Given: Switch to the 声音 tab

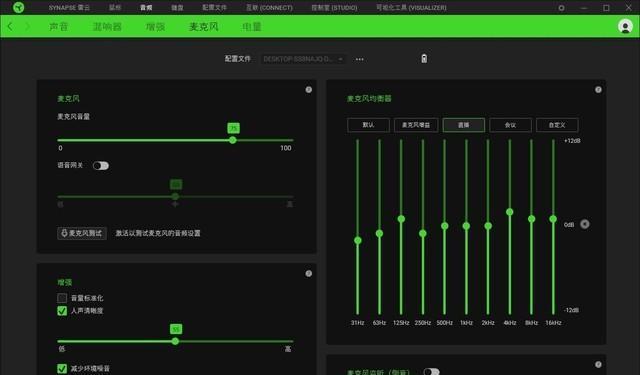Looking at the screenshot, I should pyautogui.click(x=59, y=27).
